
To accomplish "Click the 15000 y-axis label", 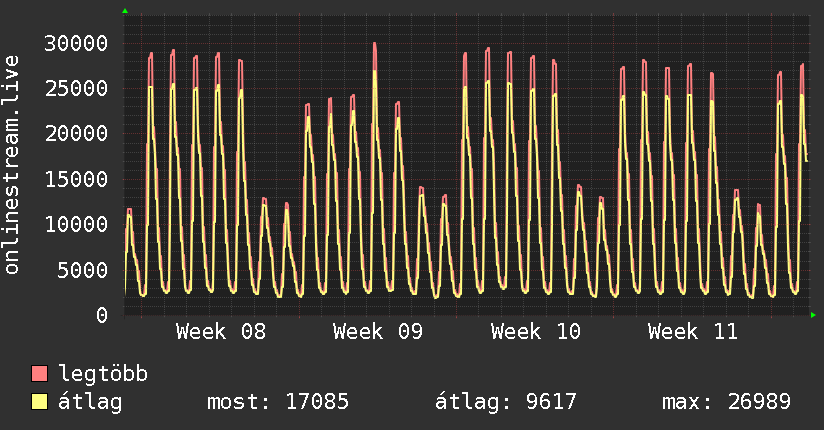I will [76, 179].
